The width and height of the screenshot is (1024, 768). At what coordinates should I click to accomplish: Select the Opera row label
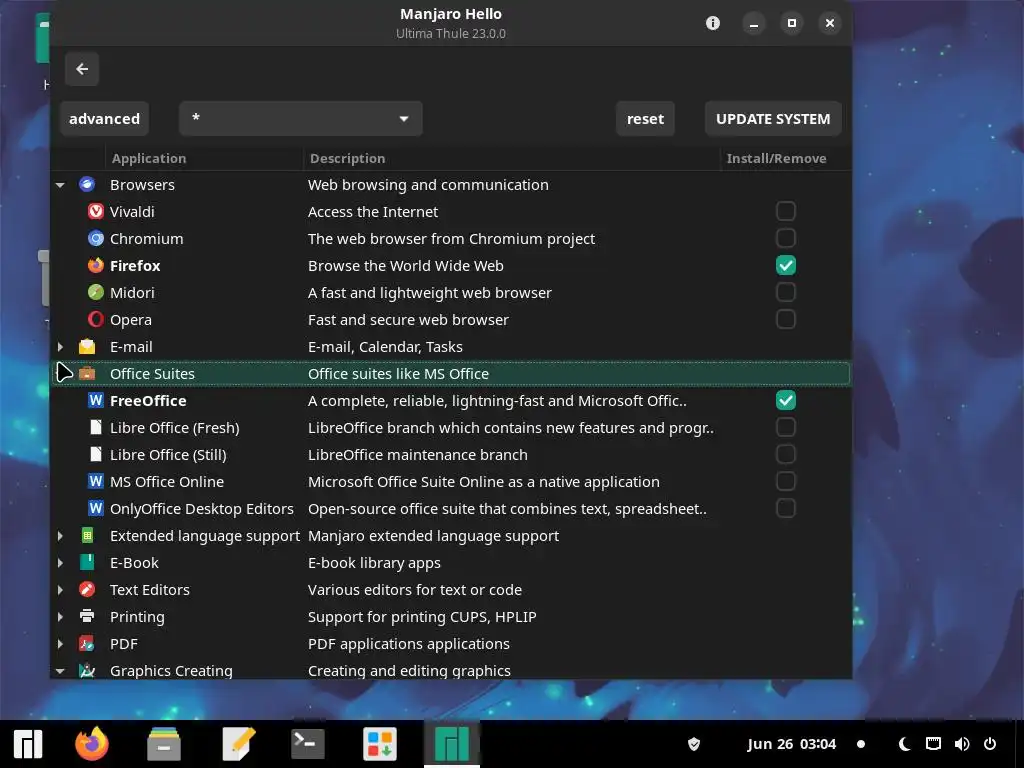(131, 320)
